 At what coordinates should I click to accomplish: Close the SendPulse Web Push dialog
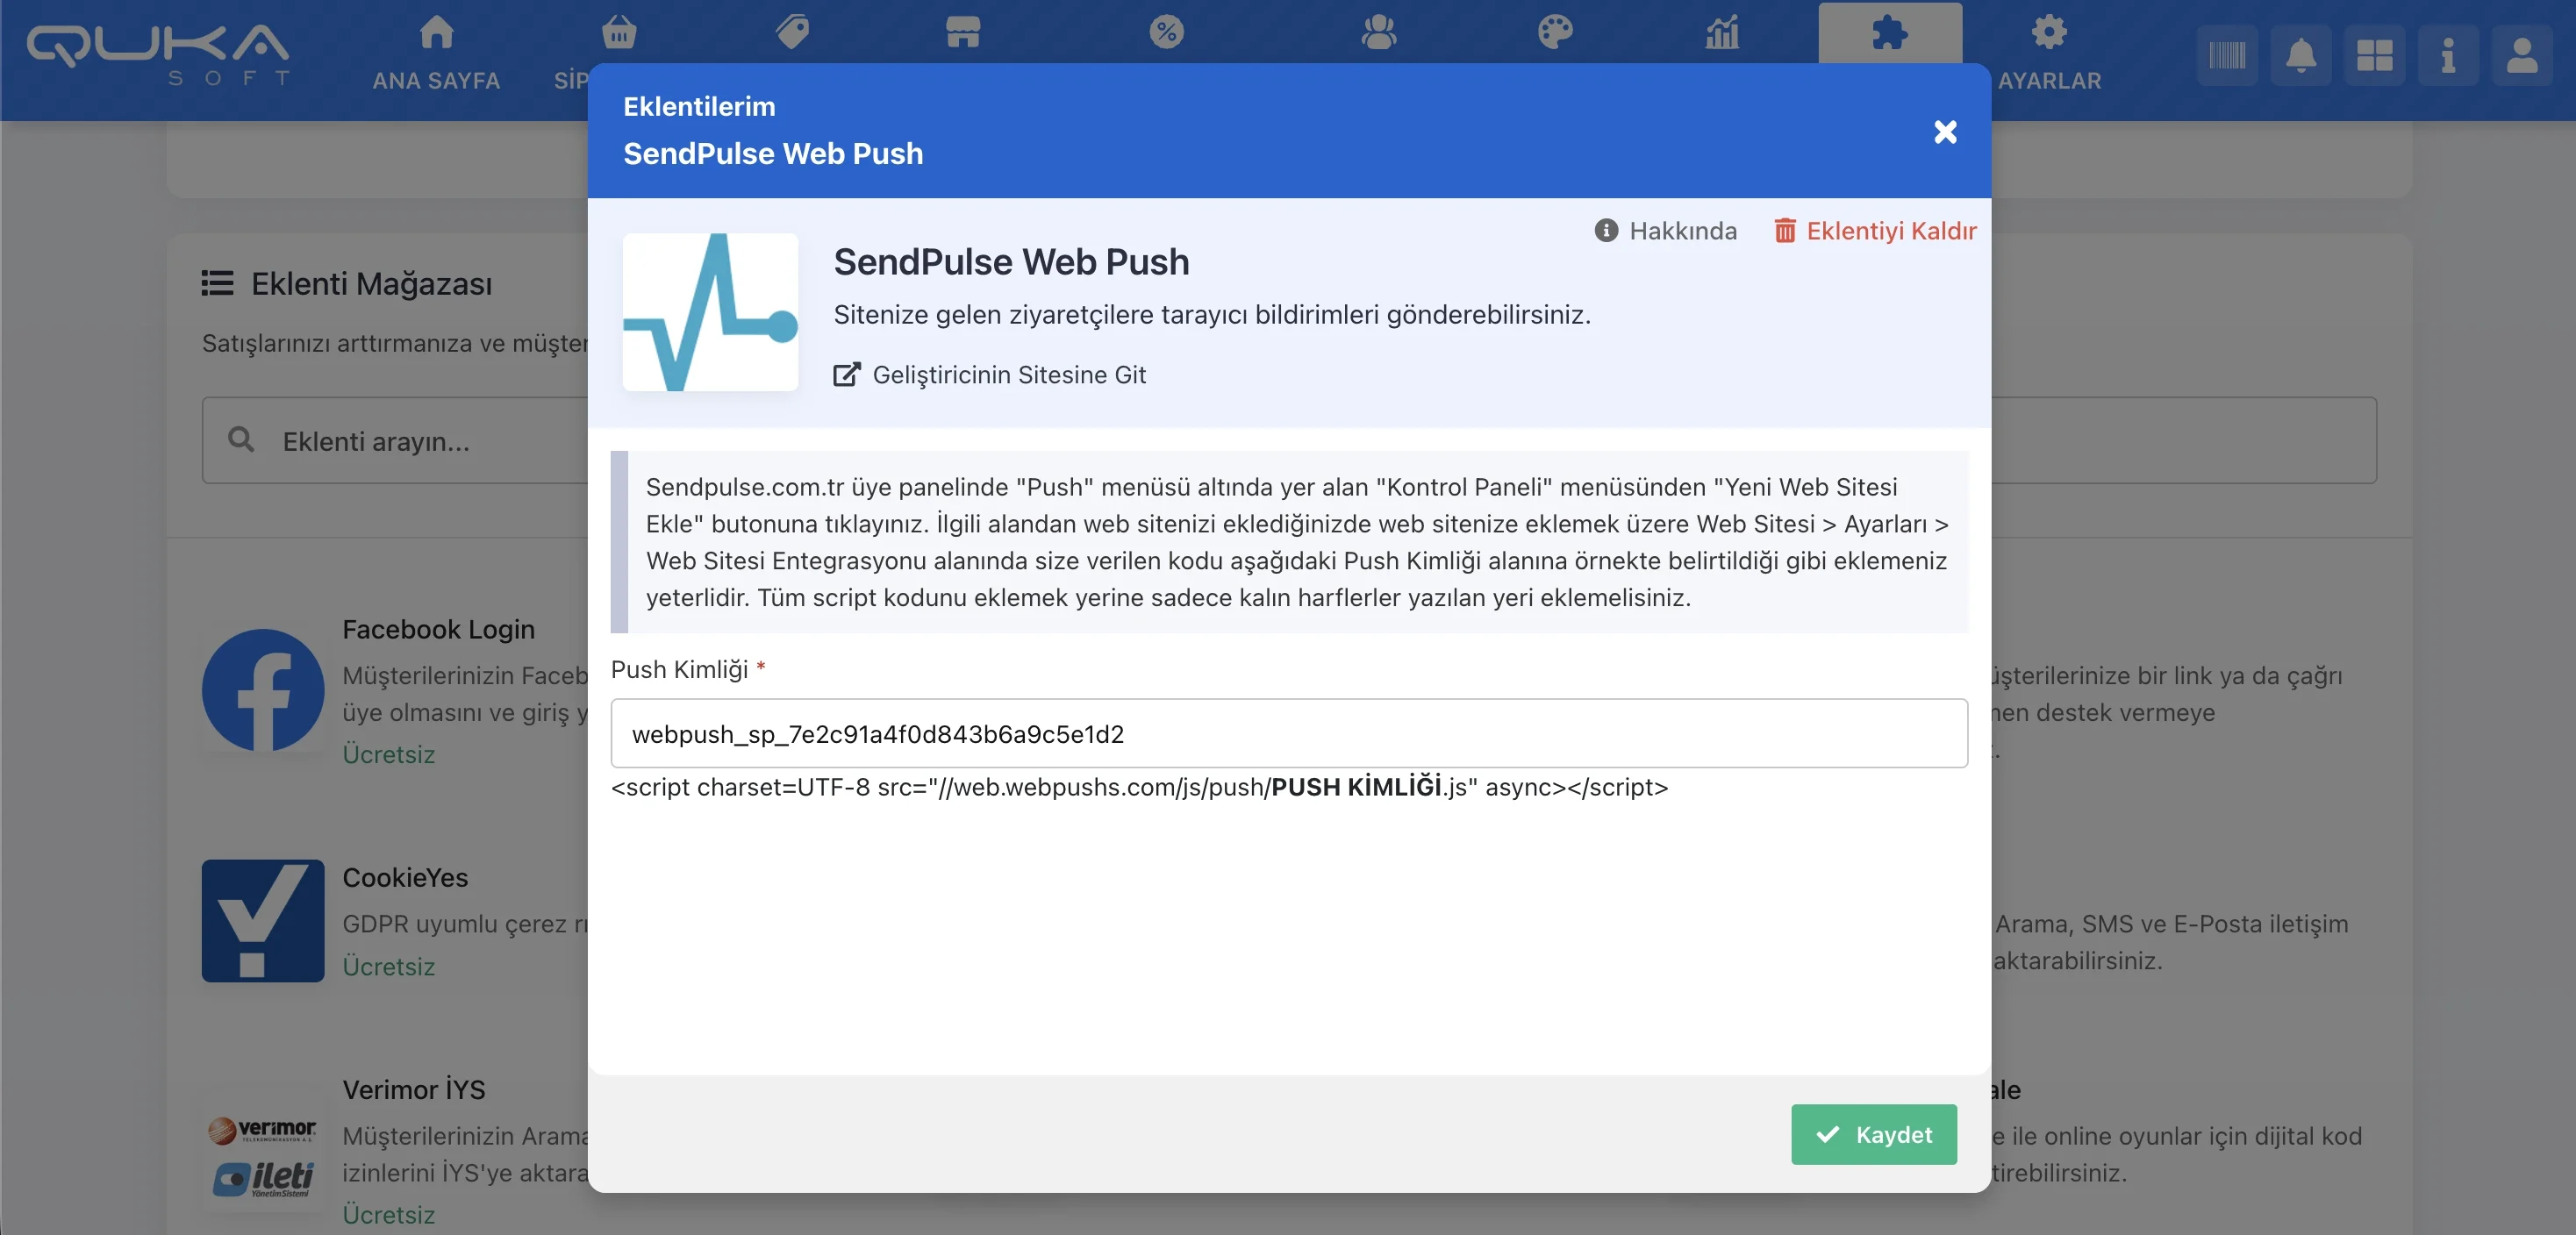click(x=1944, y=132)
